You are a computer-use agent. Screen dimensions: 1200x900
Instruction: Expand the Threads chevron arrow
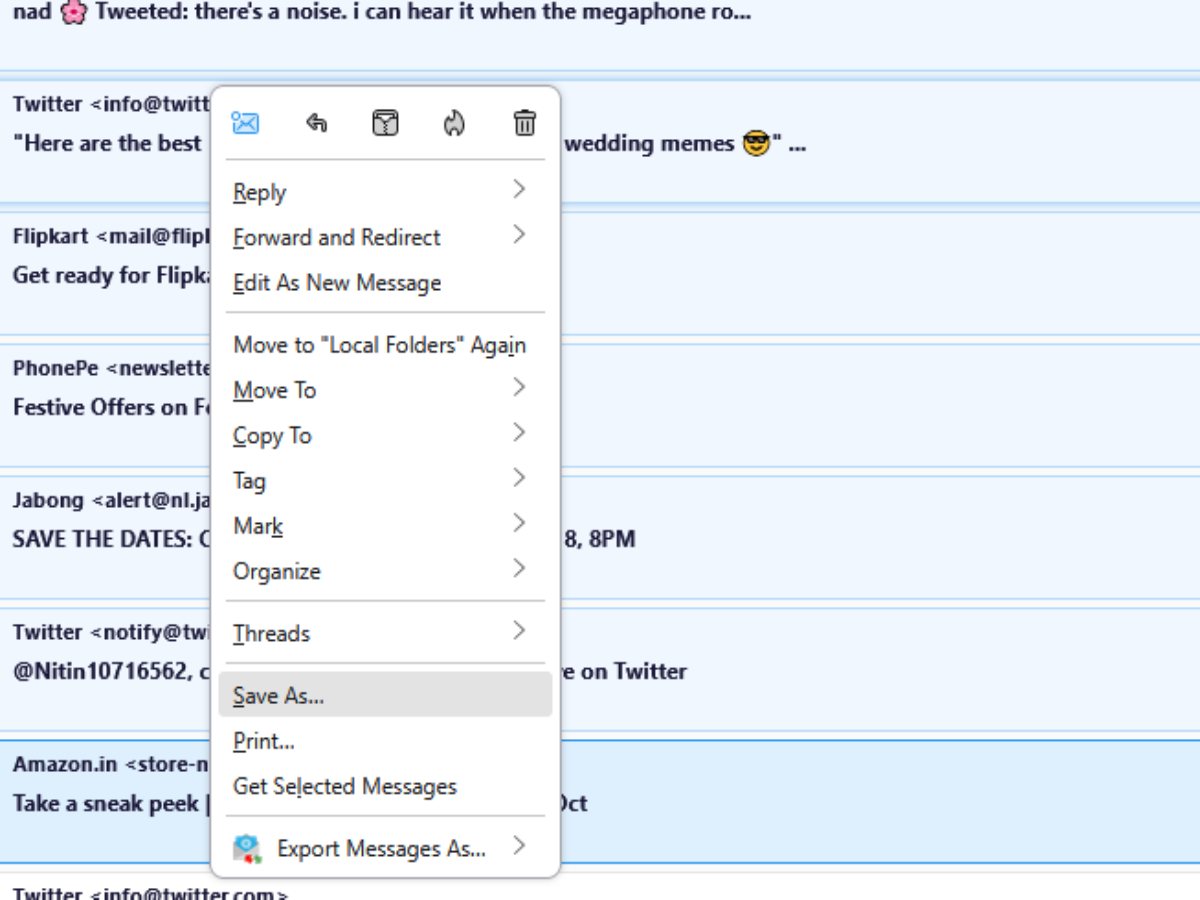pos(519,630)
